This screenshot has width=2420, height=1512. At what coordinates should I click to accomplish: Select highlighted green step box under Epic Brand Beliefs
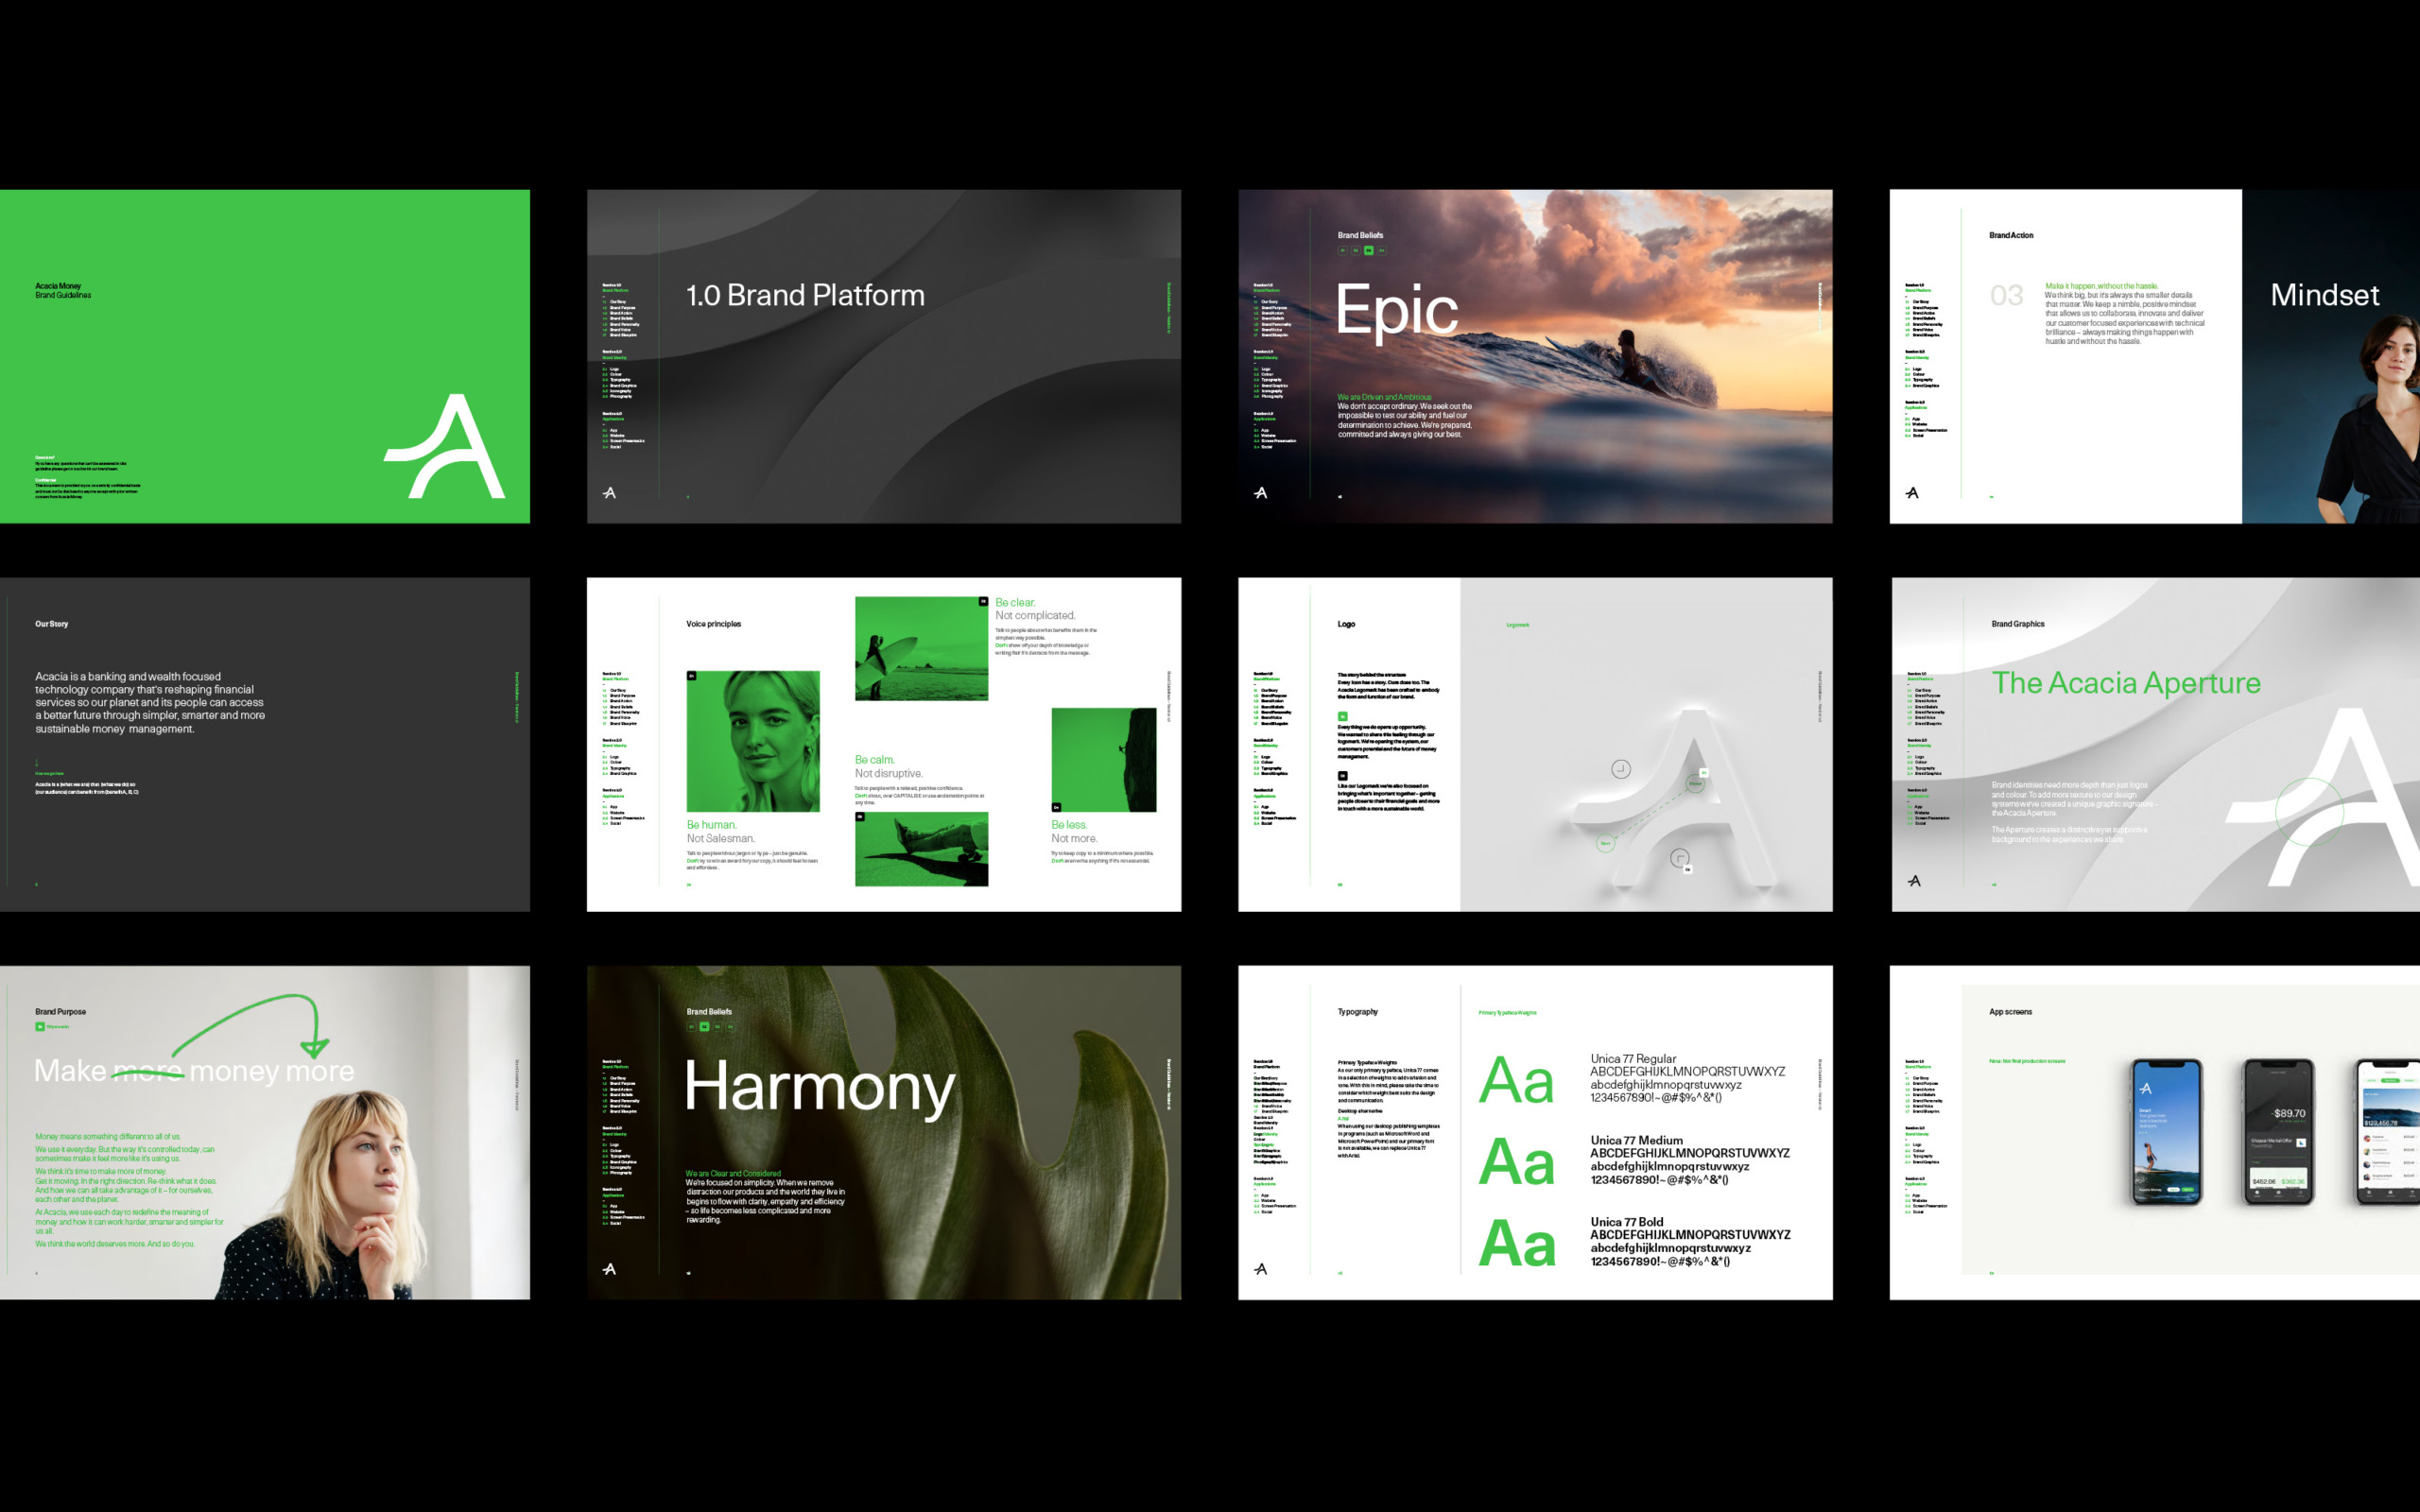[1368, 250]
